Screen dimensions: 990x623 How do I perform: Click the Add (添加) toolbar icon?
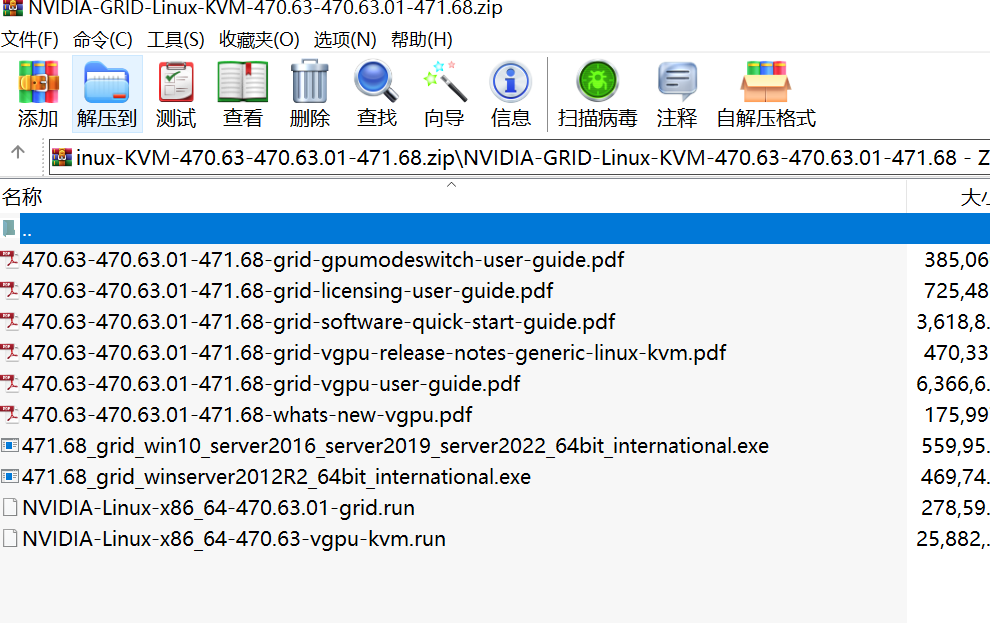[x=38, y=82]
